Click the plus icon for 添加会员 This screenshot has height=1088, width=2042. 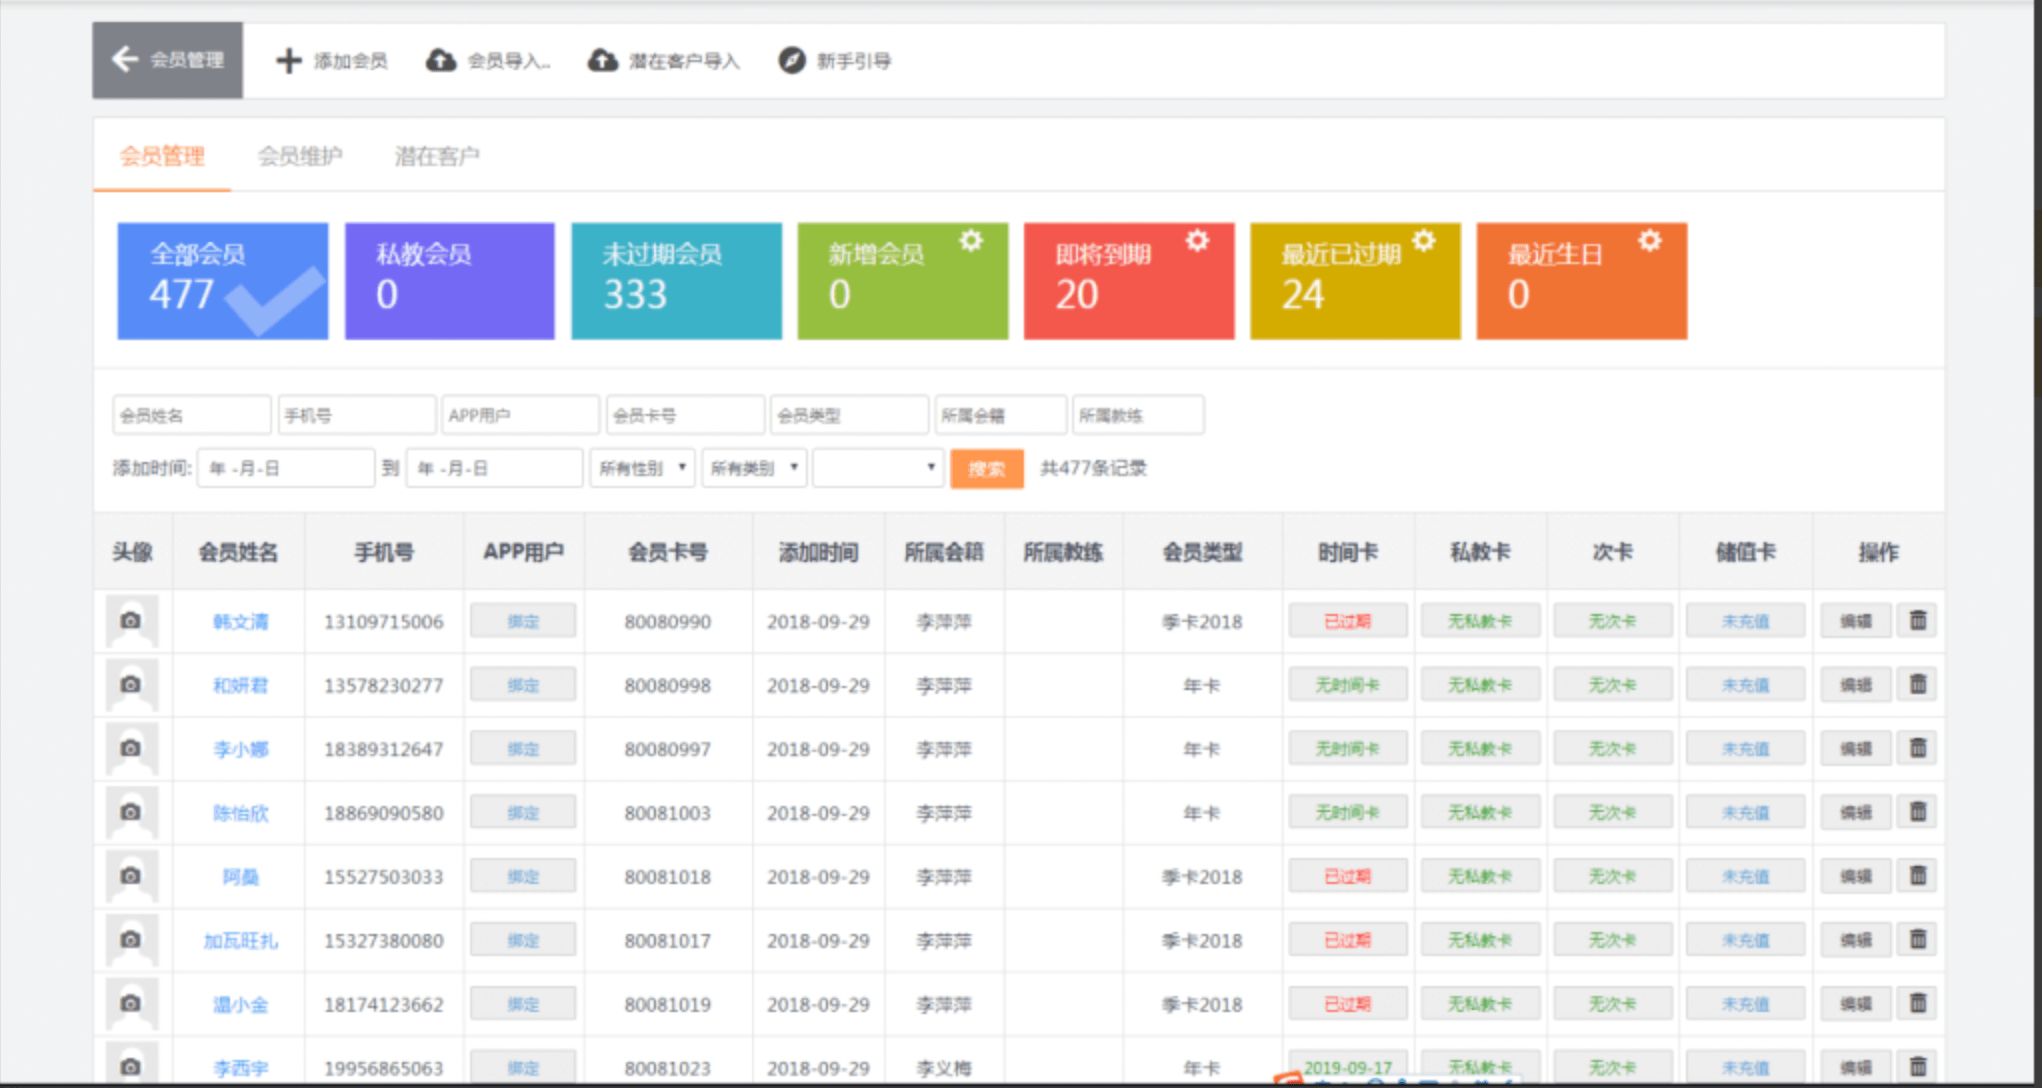(288, 61)
